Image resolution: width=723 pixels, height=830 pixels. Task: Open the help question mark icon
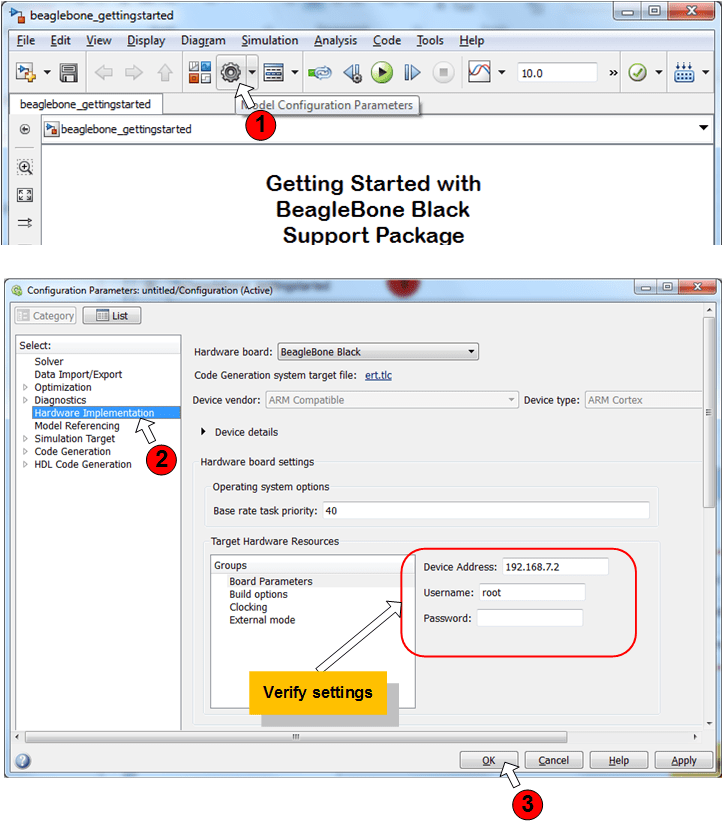pyautogui.click(x=22, y=760)
